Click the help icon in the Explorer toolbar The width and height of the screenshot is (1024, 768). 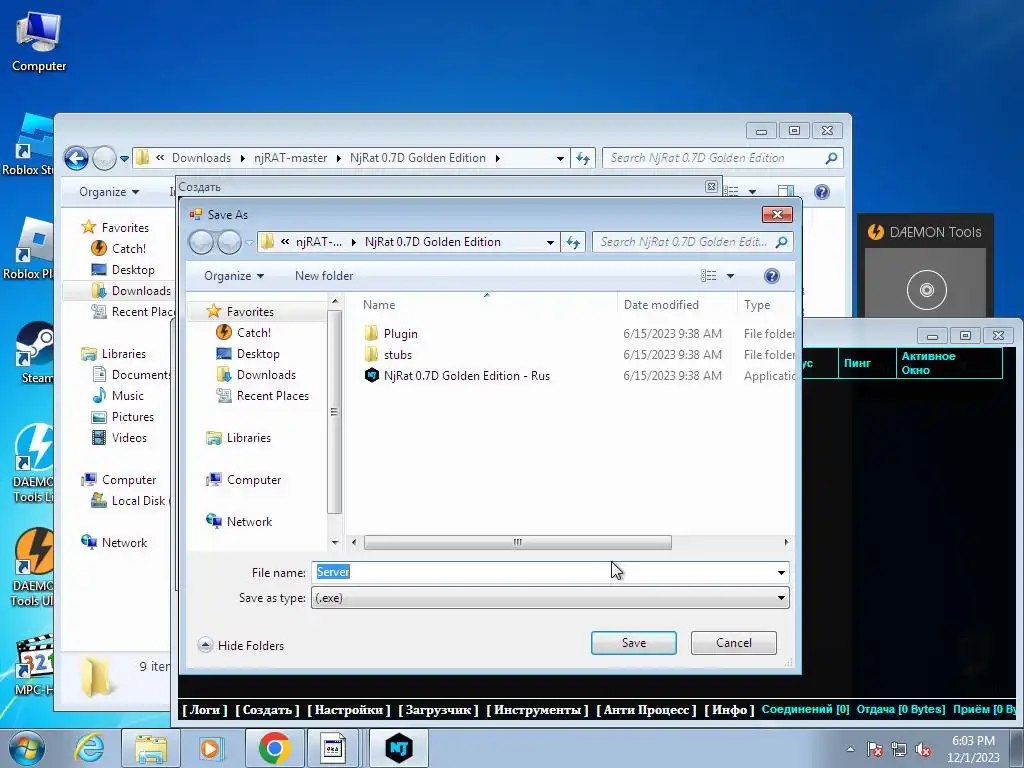(822, 192)
